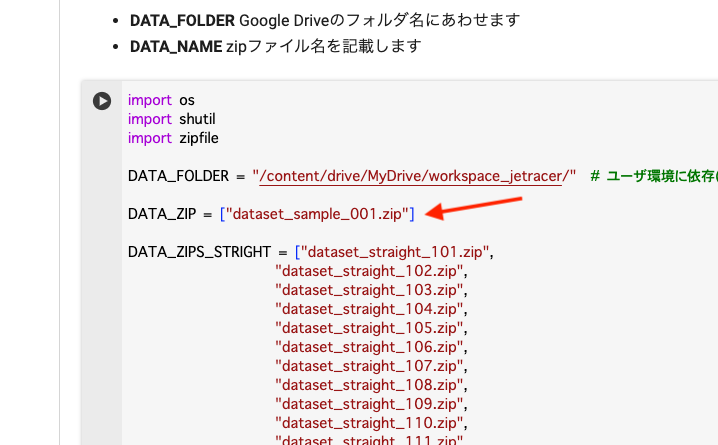718x445 pixels.
Task: Click the DATA_FOLDER path string
Action: 414,176
